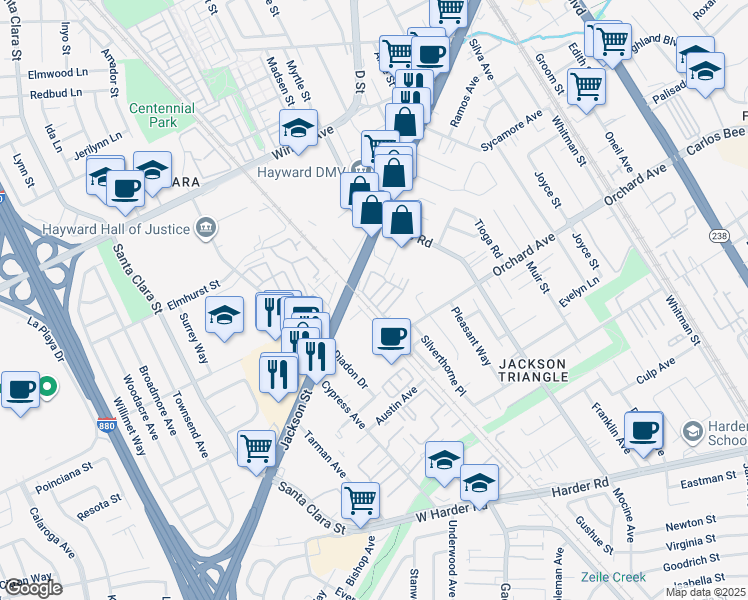The image size is (748, 600).
Task: Click the Interstate 880 highway shield
Action: (x=106, y=425)
